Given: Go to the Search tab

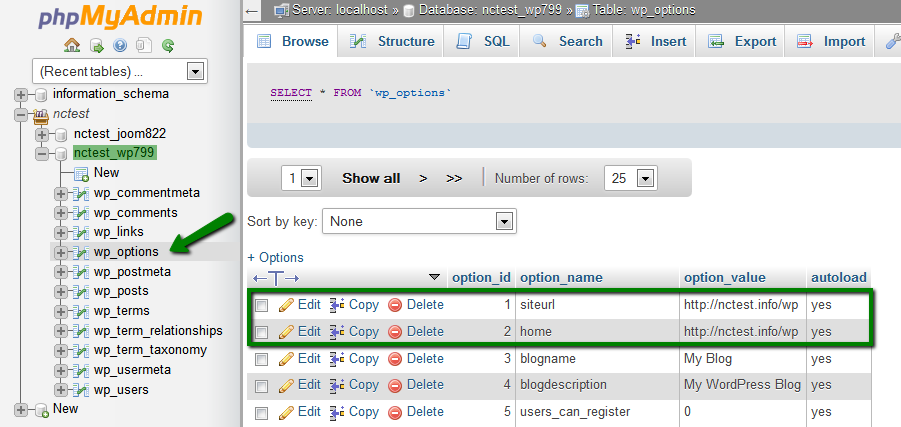Looking at the screenshot, I should pyautogui.click(x=566, y=41).
